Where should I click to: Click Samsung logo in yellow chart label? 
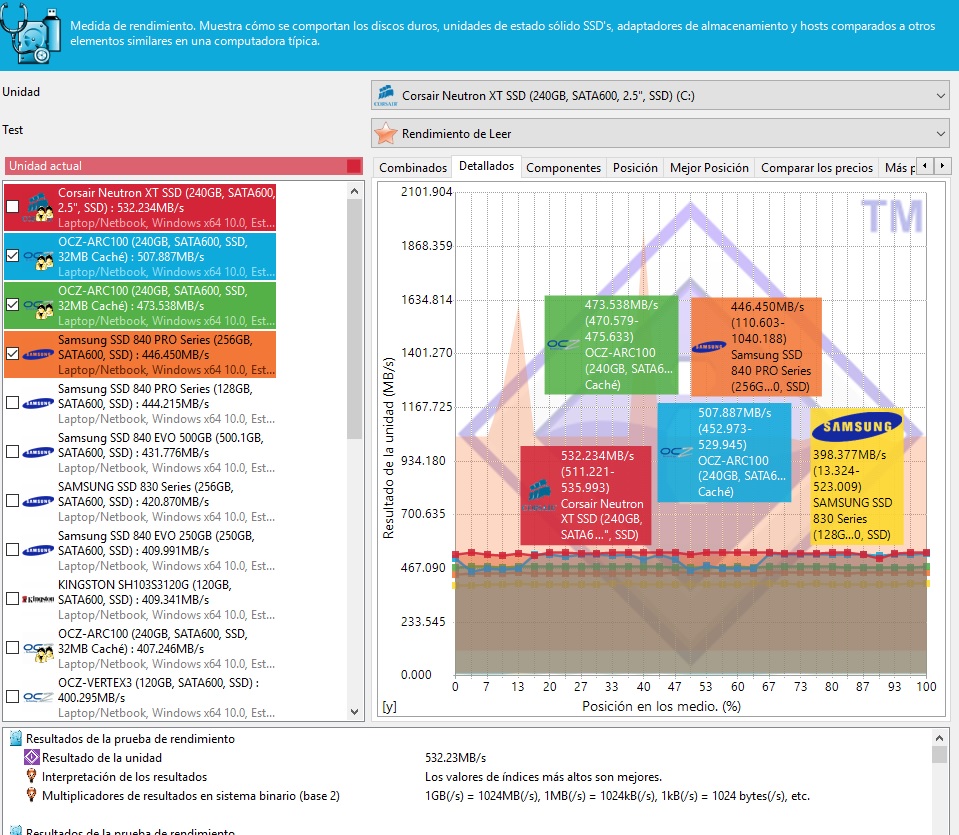tap(857, 426)
